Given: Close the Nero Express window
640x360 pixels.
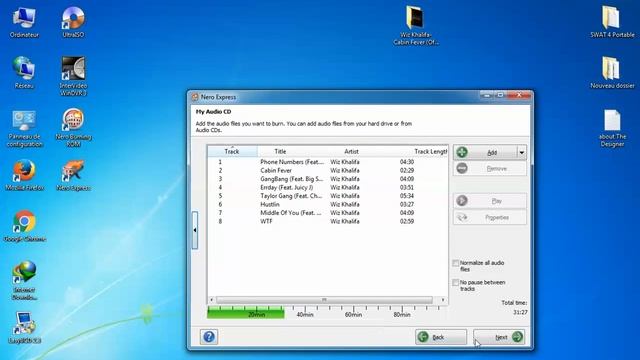Looking at the screenshot, I should pos(519,95).
